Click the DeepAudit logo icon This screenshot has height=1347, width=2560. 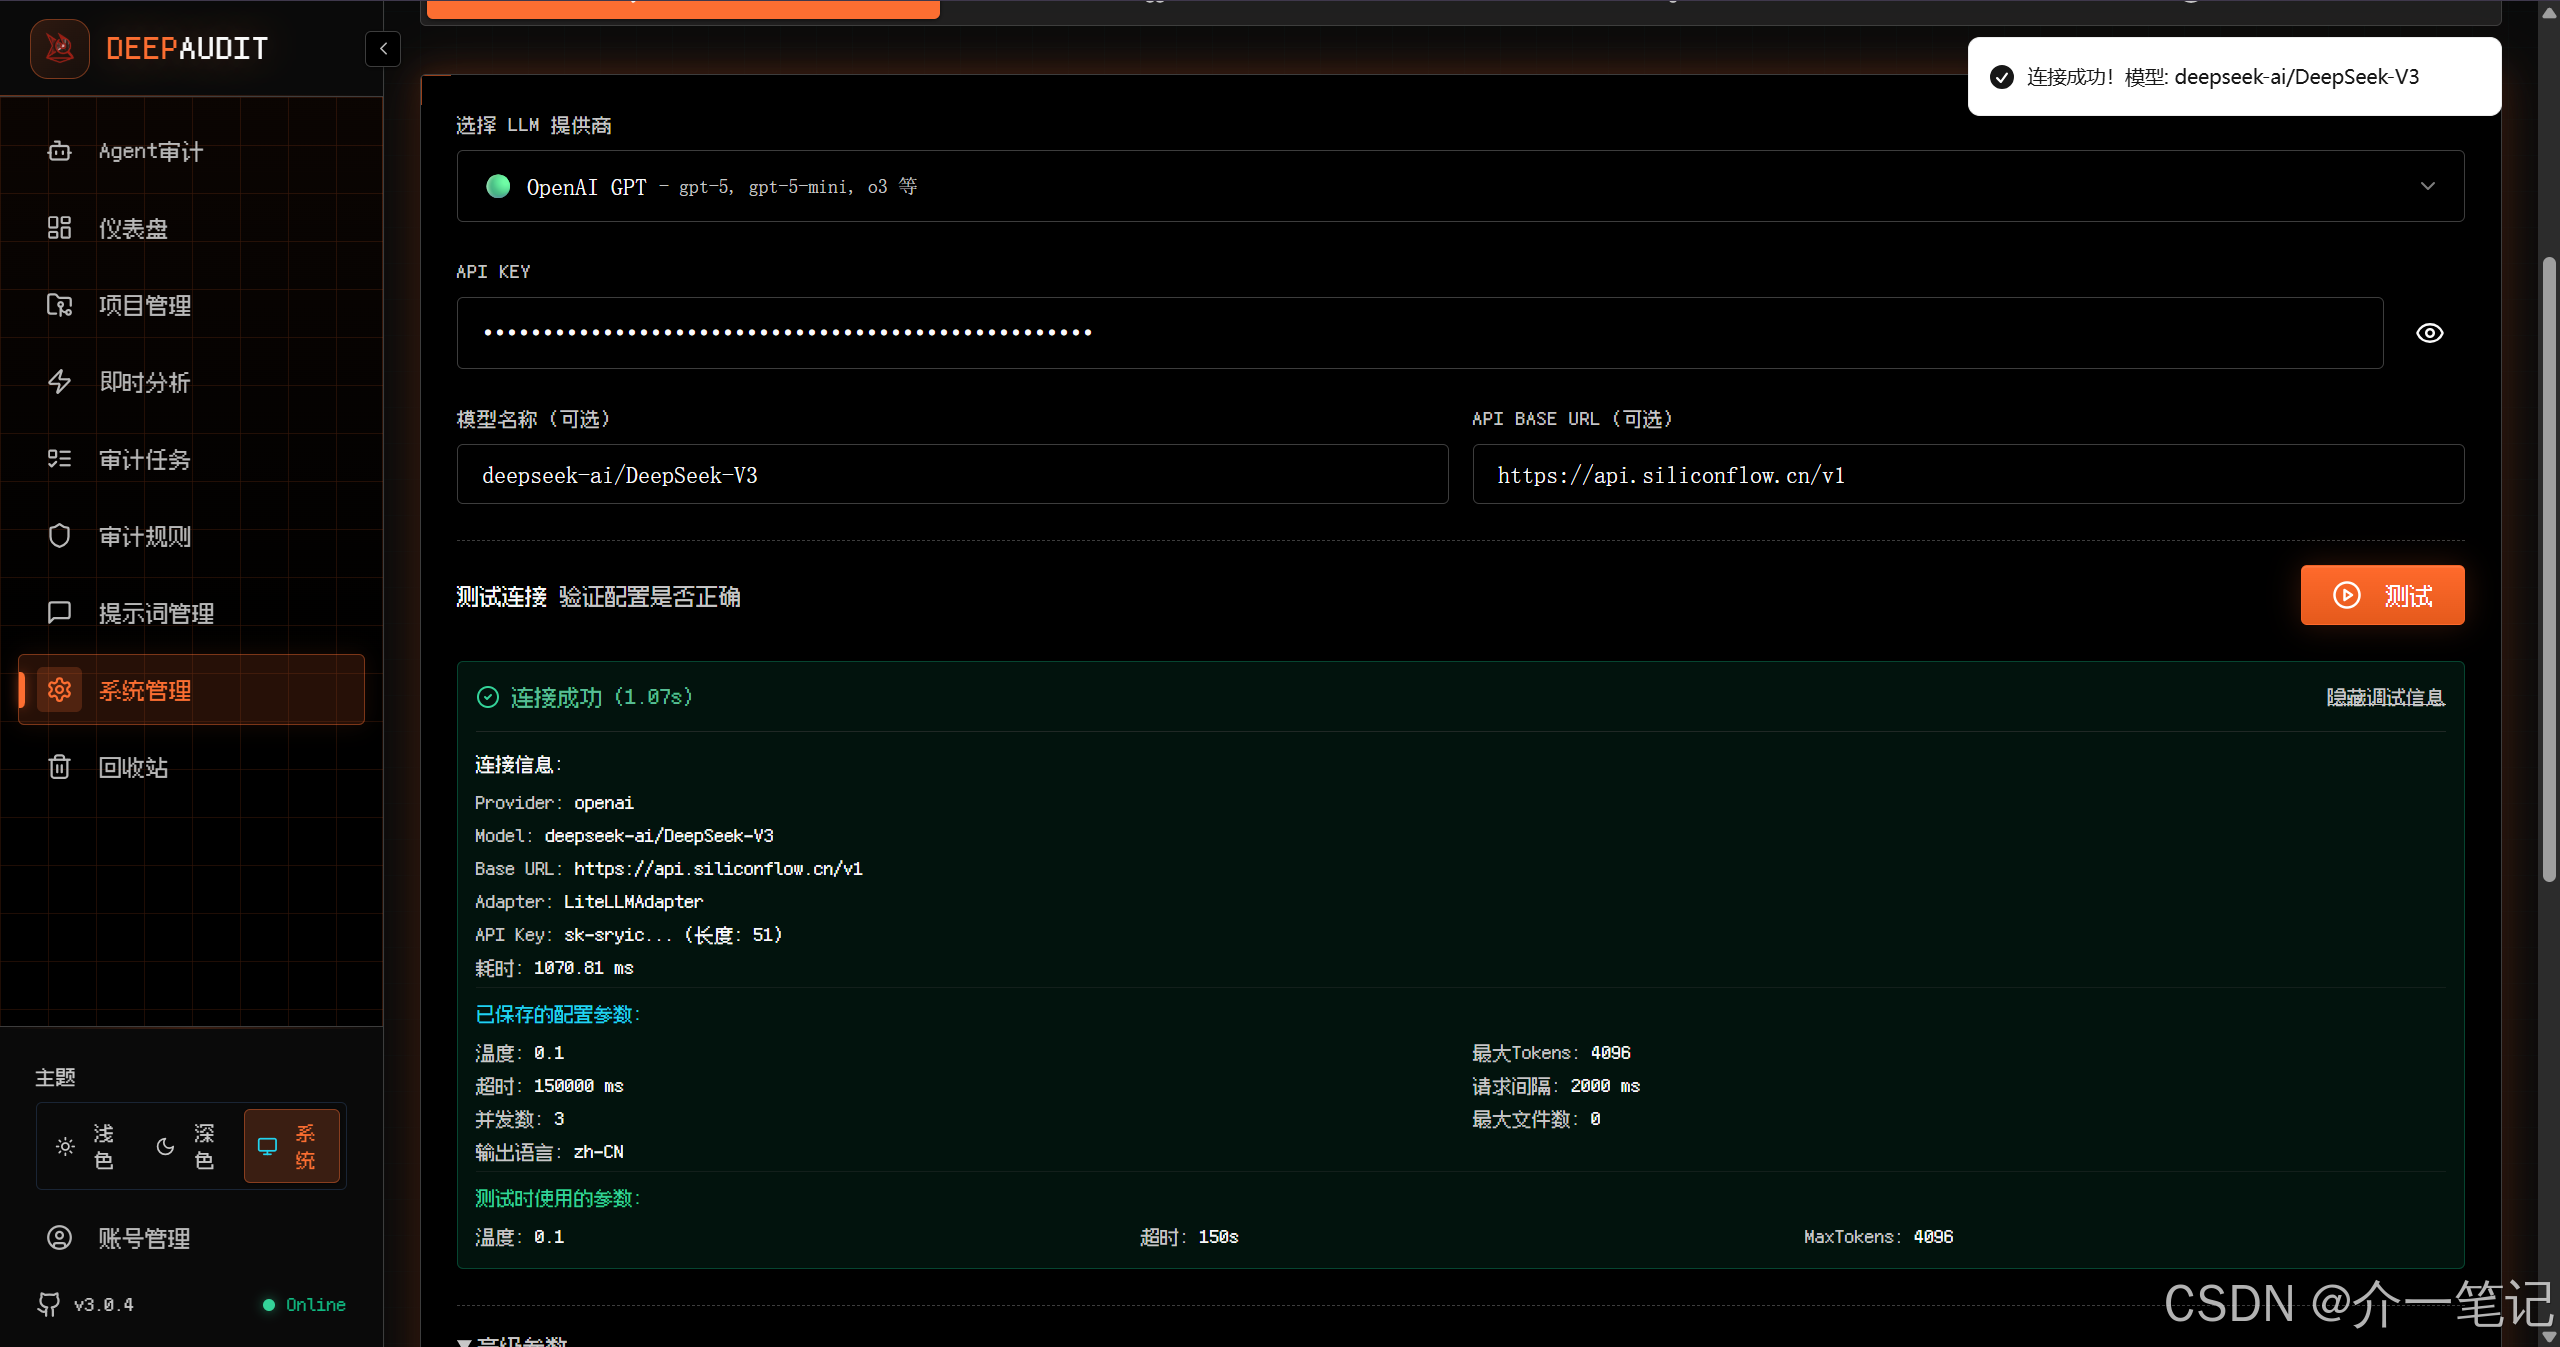[x=60, y=48]
